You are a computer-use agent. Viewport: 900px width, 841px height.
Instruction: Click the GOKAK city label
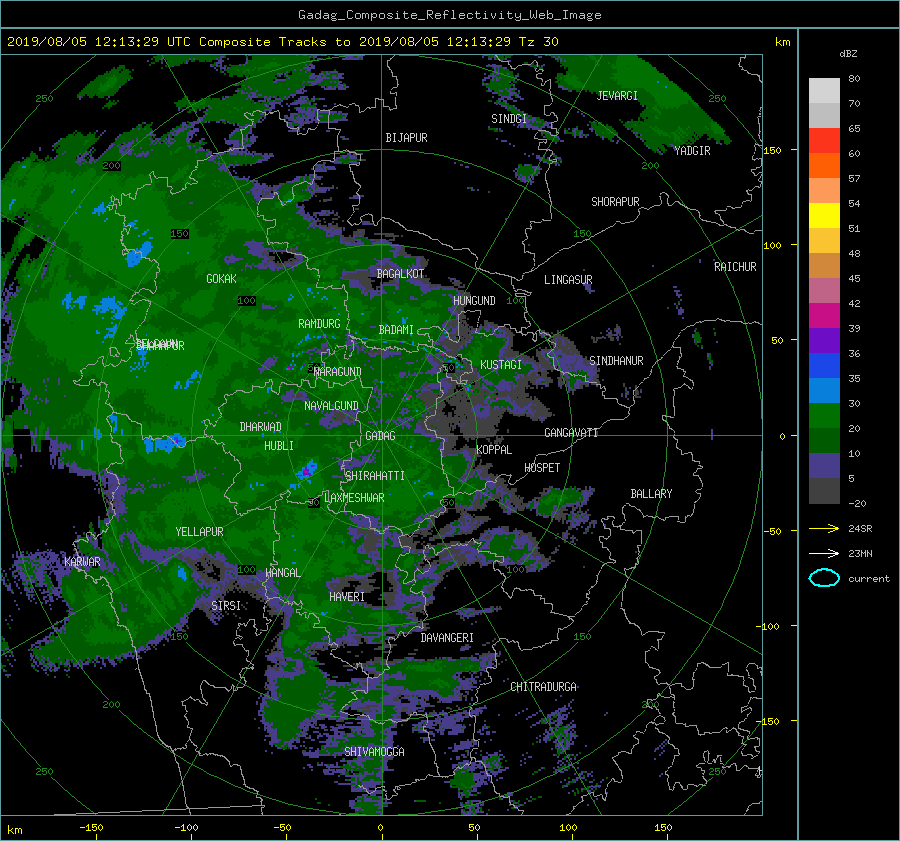point(221,279)
